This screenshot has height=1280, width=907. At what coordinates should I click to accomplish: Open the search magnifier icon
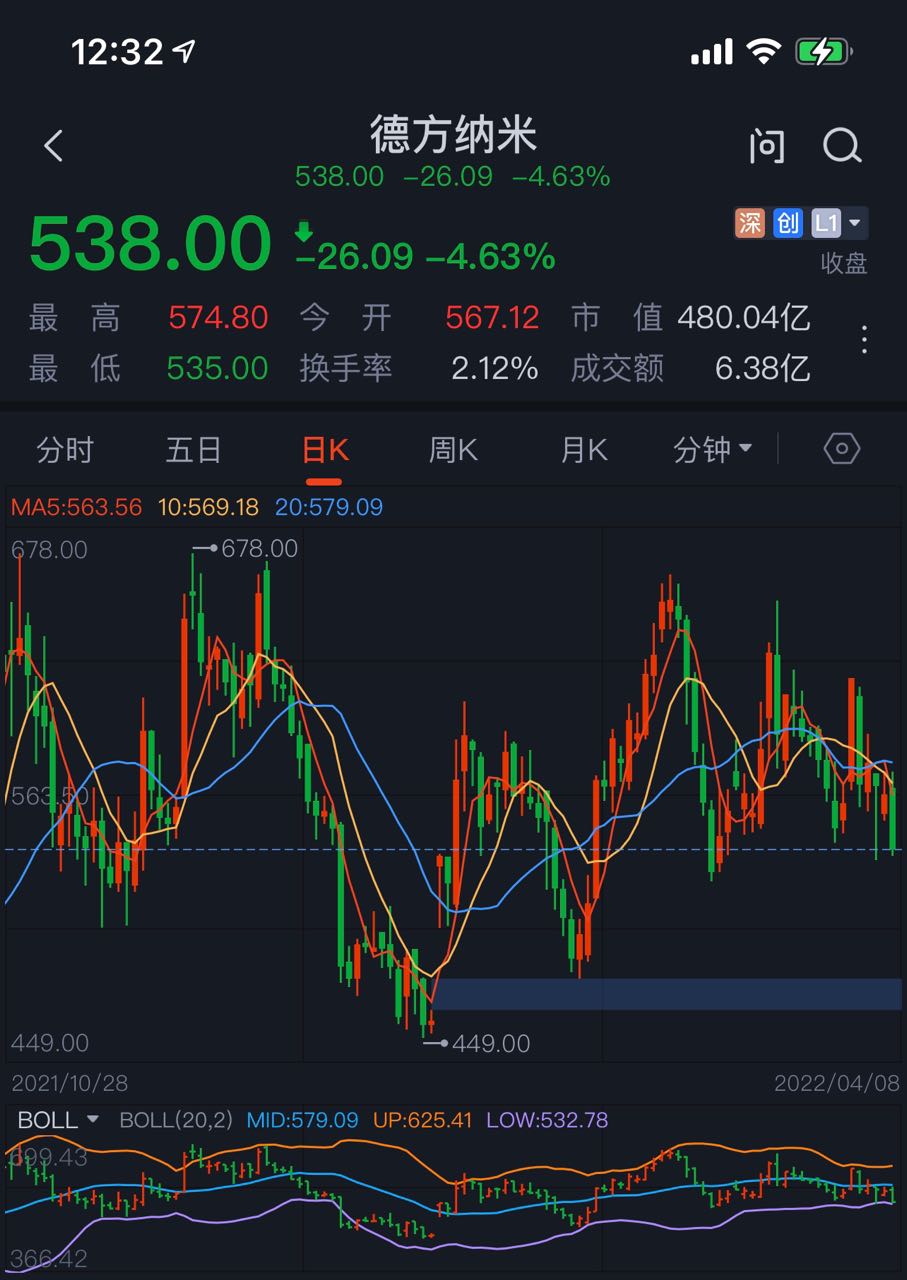pyautogui.click(x=842, y=146)
